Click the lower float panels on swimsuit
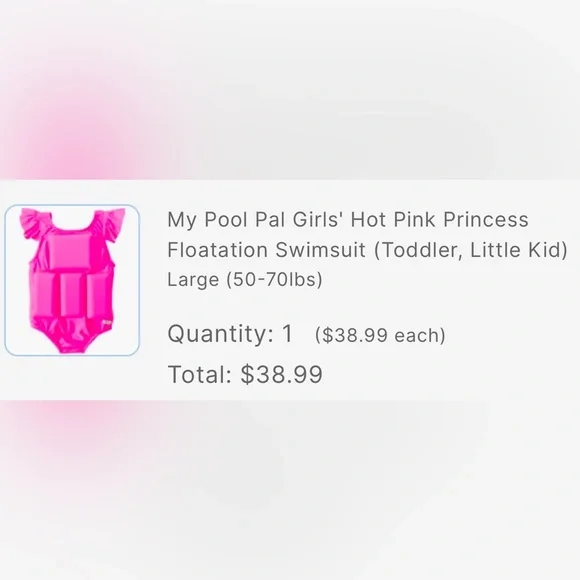580x580 pixels. pyautogui.click(x=72, y=295)
